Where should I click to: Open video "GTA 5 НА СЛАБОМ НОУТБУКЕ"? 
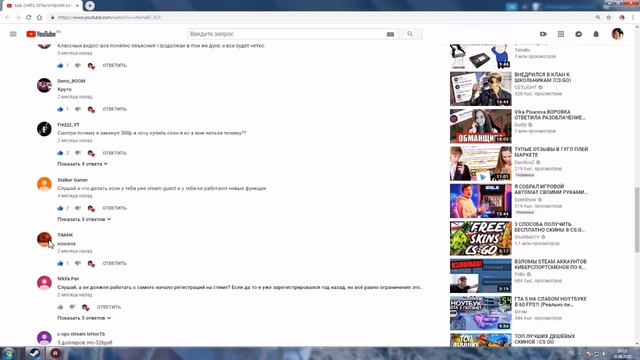tap(550, 302)
